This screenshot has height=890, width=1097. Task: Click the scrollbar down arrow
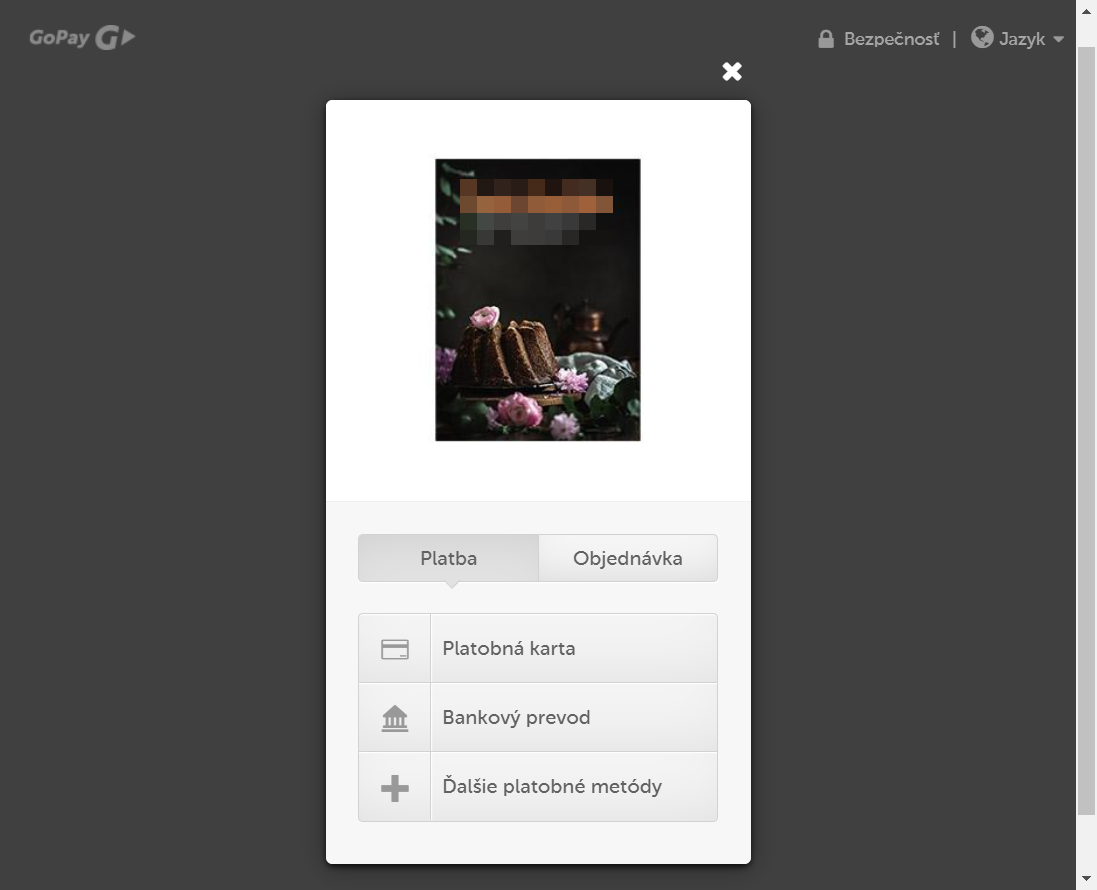click(1086, 879)
